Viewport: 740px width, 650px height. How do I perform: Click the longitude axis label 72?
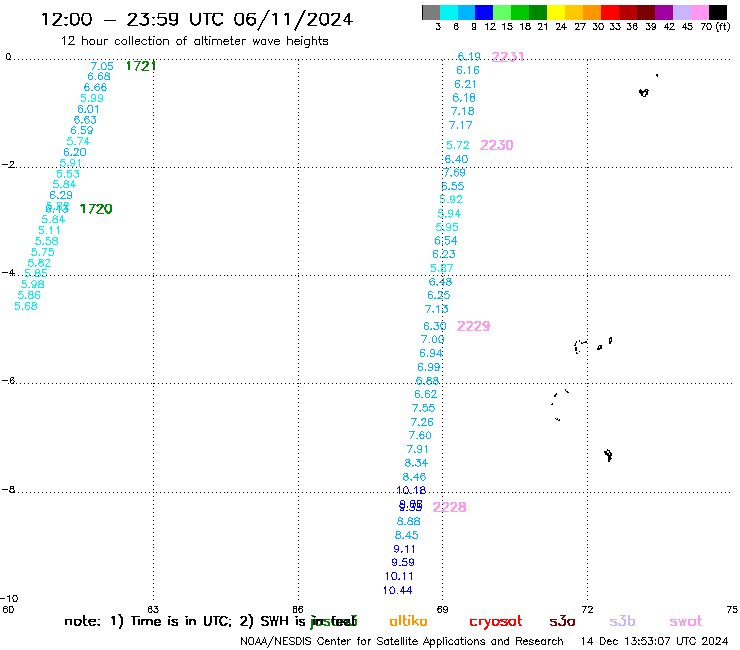[x=587, y=609]
